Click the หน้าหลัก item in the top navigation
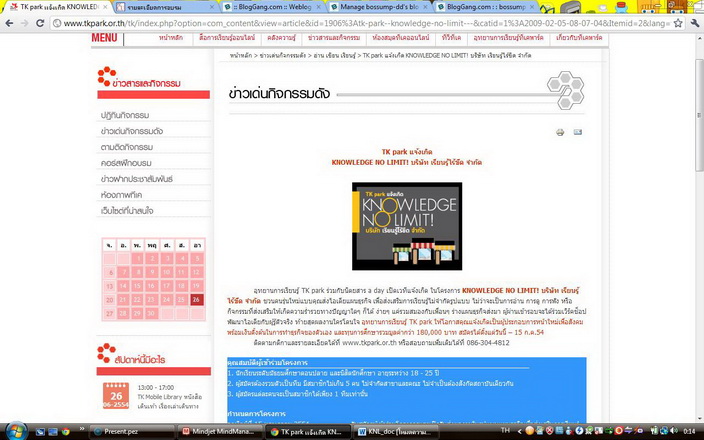The width and height of the screenshot is (704, 440). tap(170, 37)
